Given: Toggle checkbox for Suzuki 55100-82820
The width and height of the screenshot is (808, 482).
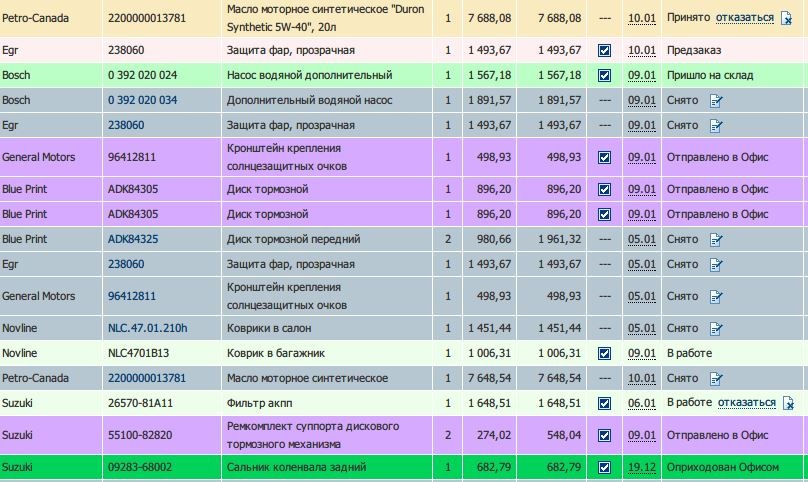Looking at the screenshot, I should (604, 435).
